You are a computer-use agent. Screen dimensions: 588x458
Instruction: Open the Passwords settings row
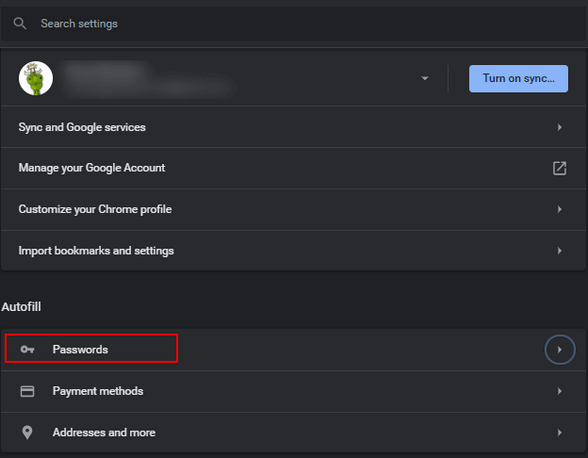(x=293, y=350)
